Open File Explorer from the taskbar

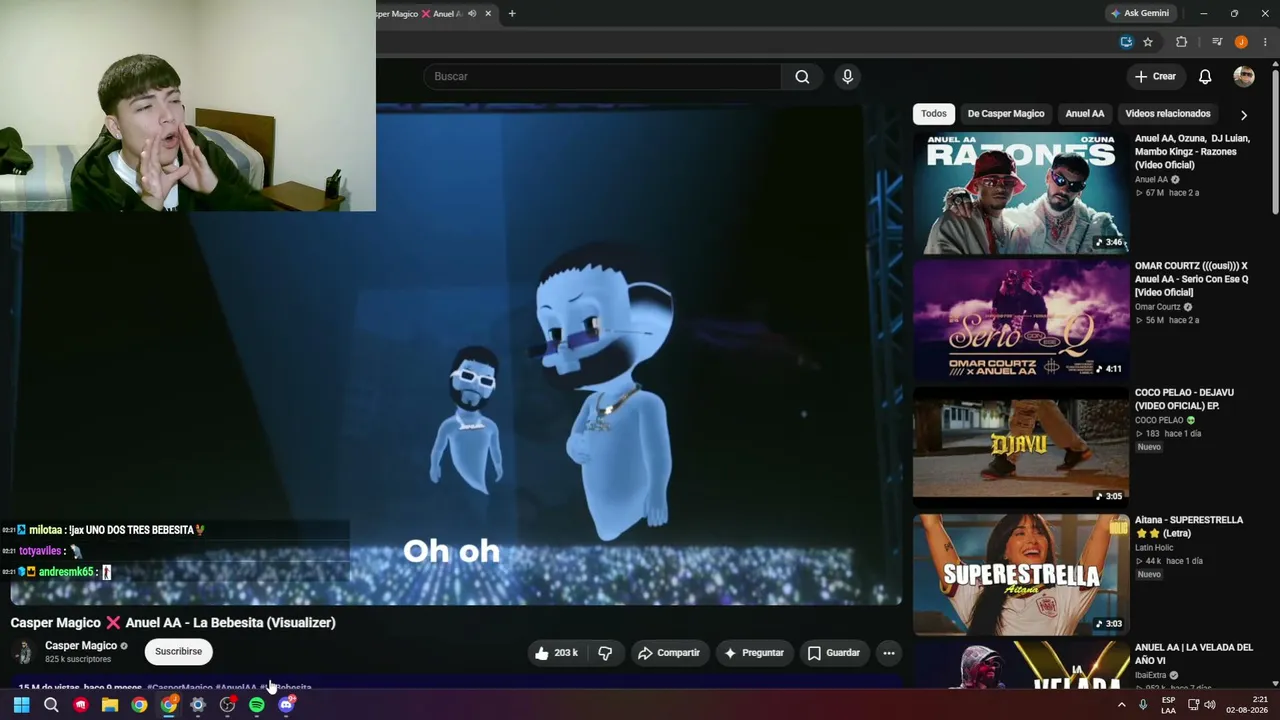tap(110, 705)
